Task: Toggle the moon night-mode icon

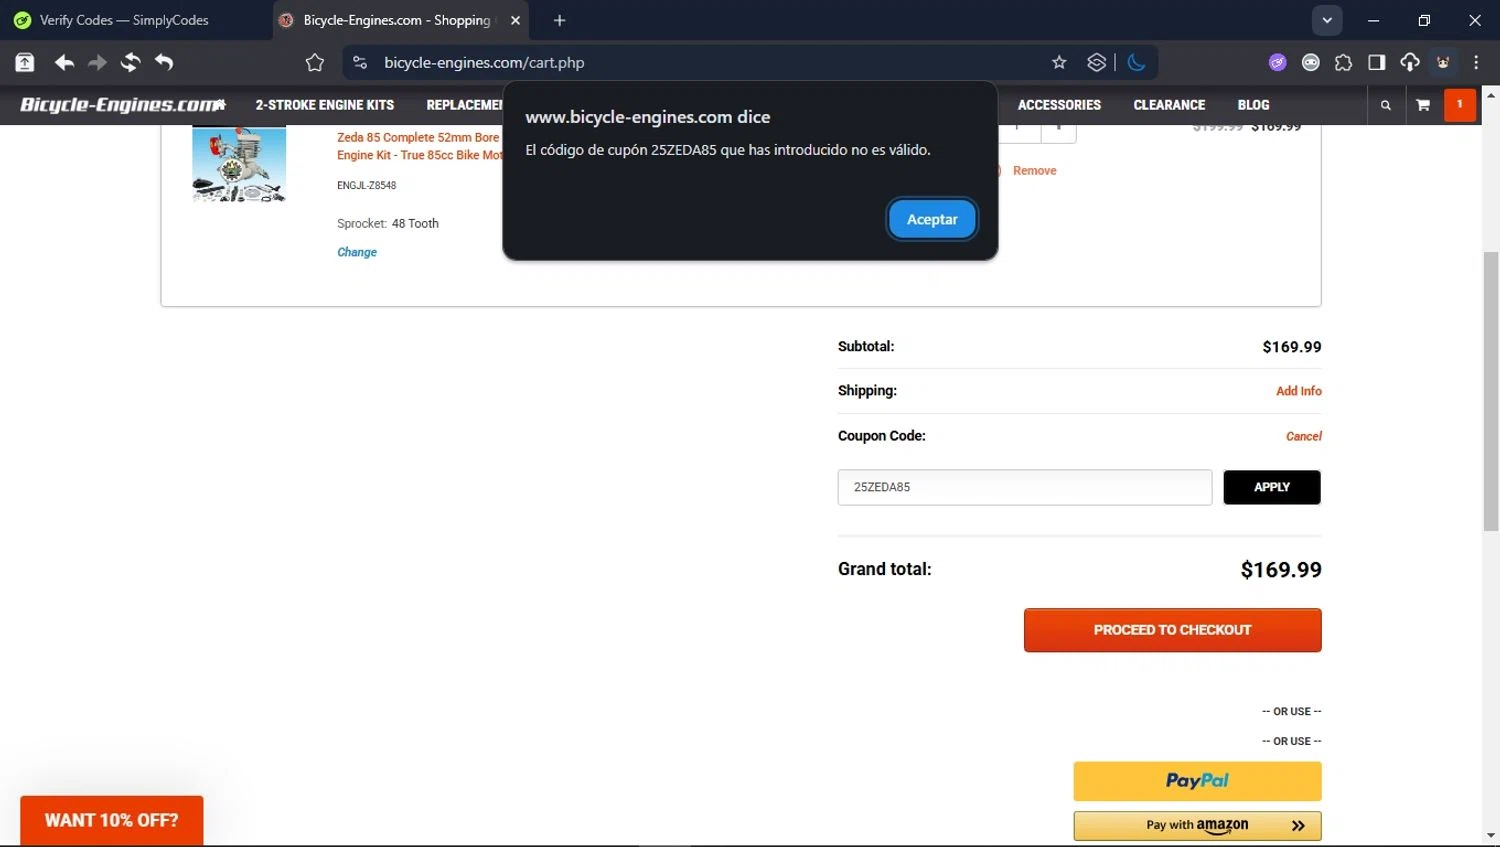Action: tap(1136, 62)
